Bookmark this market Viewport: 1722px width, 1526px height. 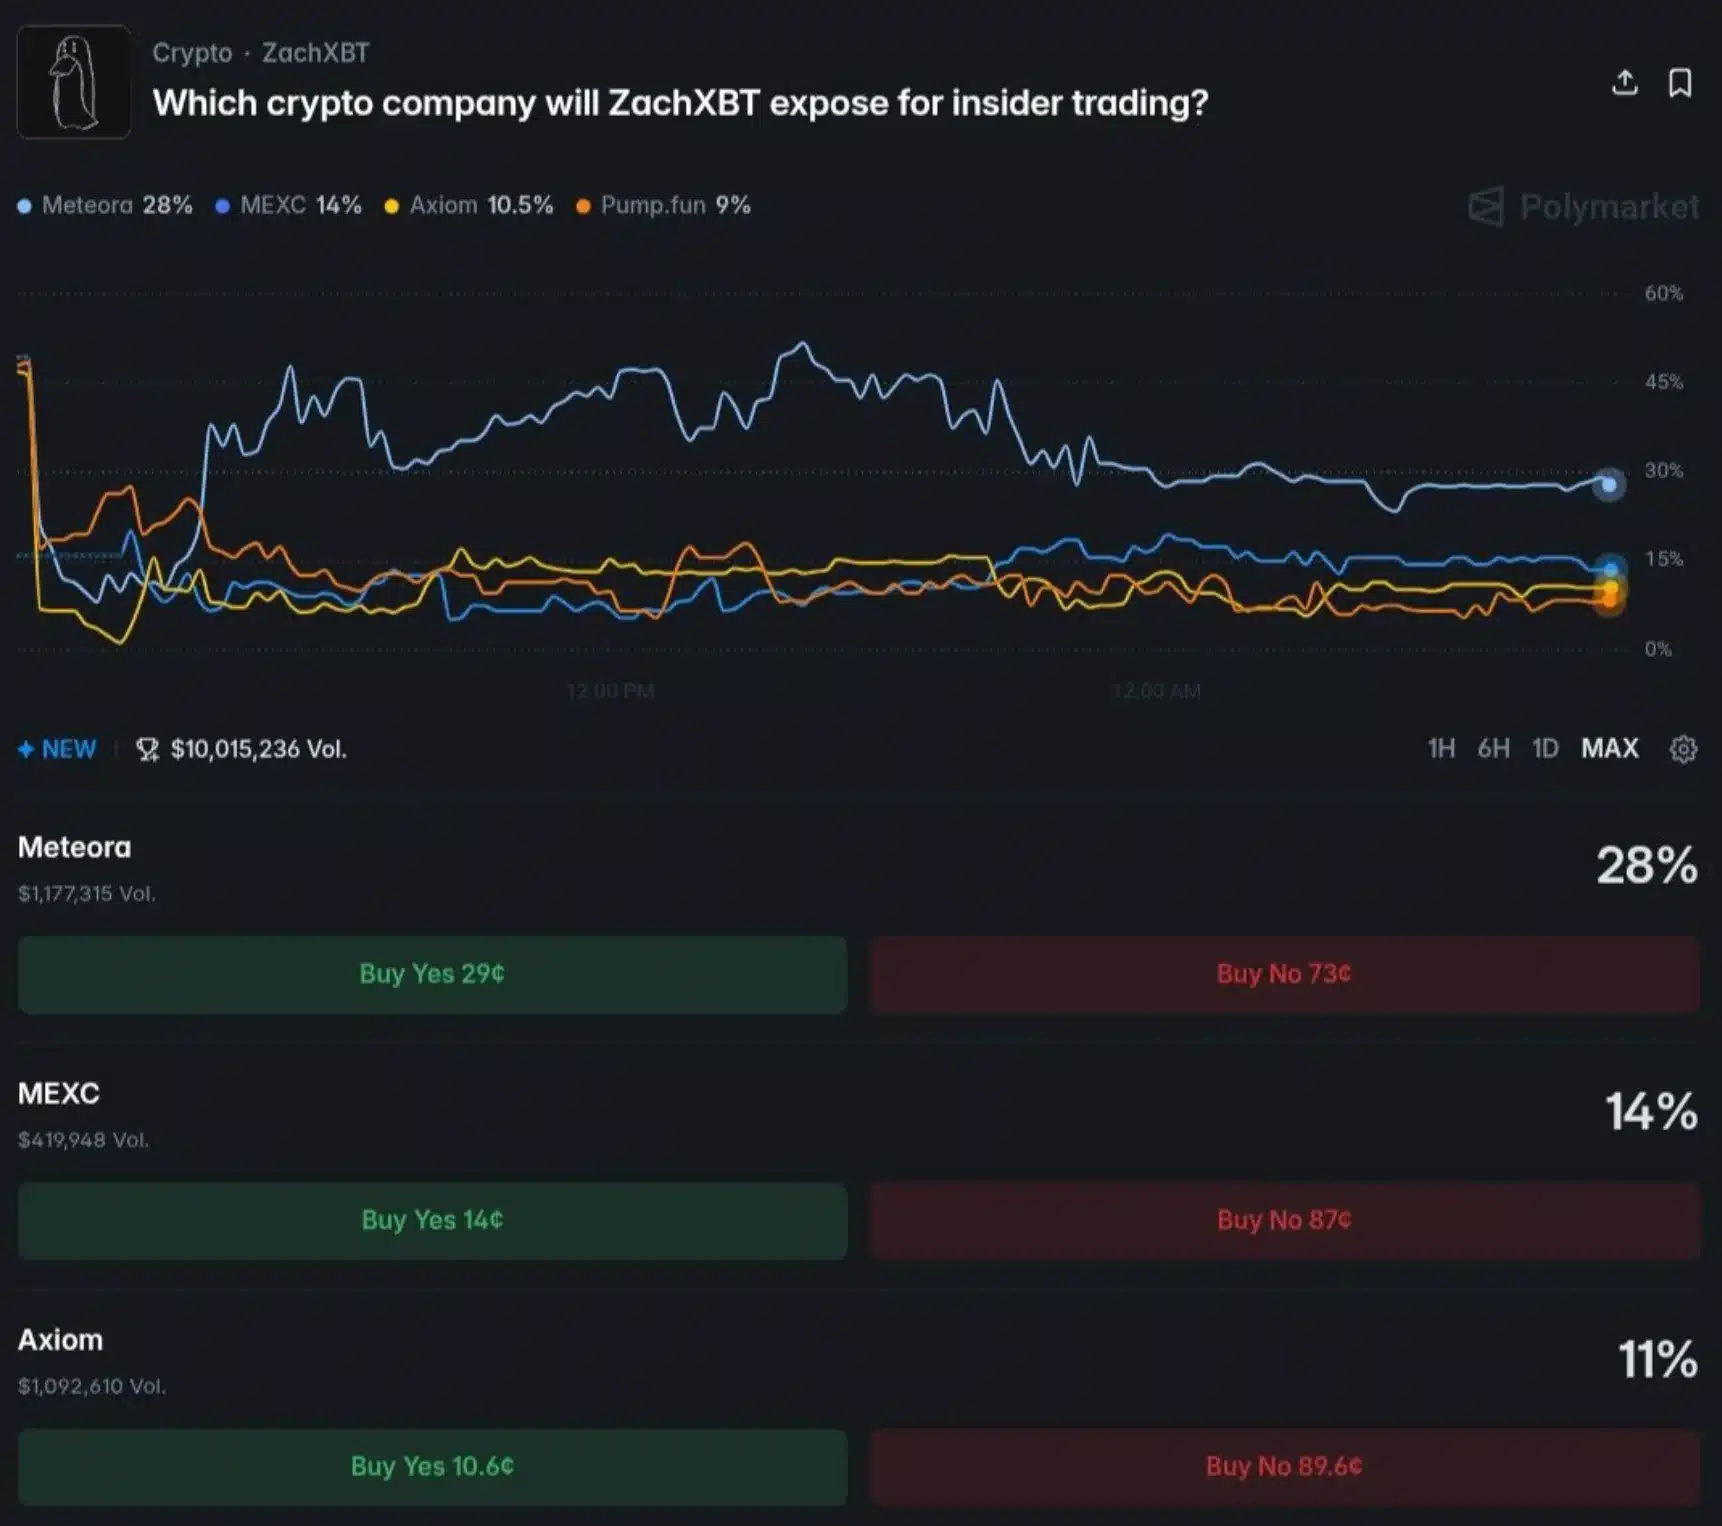(x=1683, y=84)
